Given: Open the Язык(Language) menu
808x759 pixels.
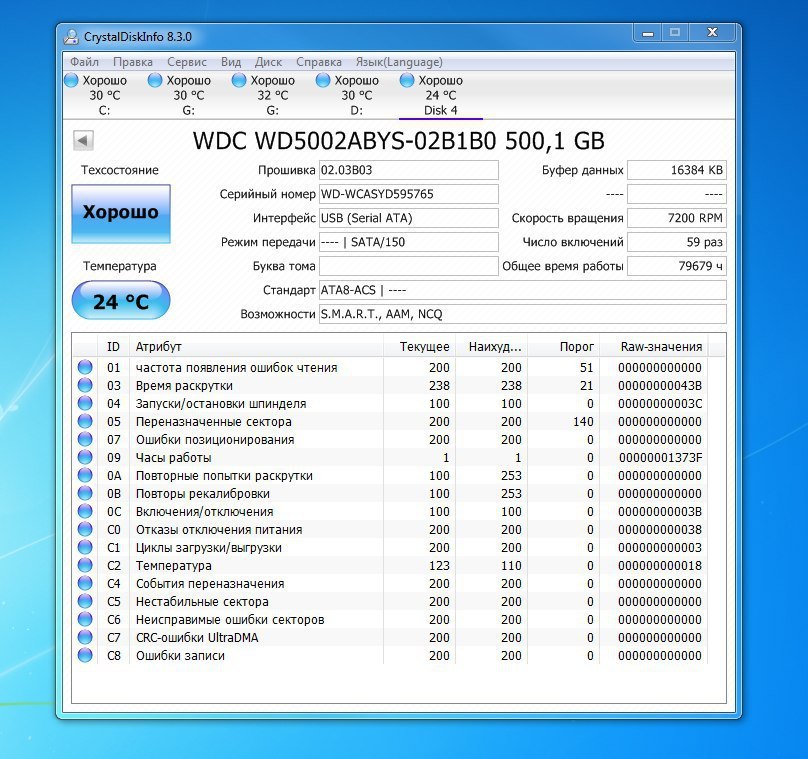Looking at the screenshot, I should click(x=399, y=62).
